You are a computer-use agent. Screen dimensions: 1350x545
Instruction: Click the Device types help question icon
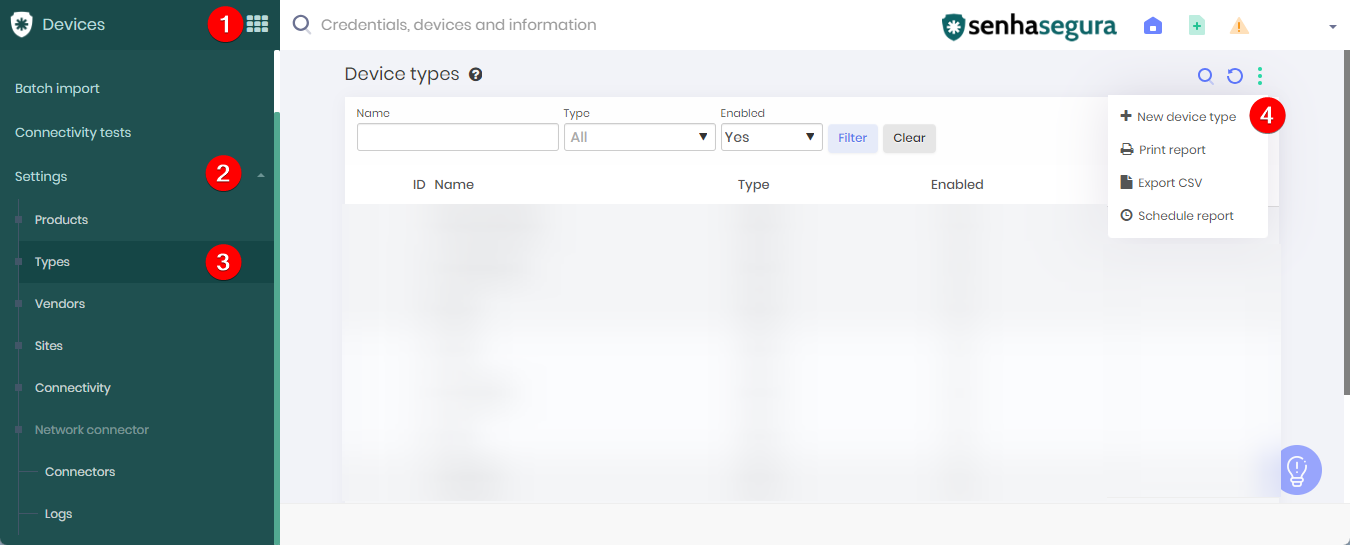tap(476, 74)
